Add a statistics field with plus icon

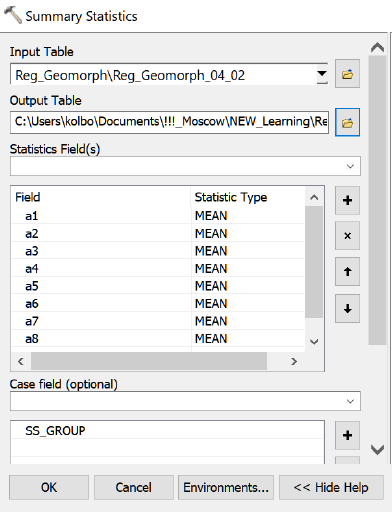pyautogui.click(x=347, y=200)
